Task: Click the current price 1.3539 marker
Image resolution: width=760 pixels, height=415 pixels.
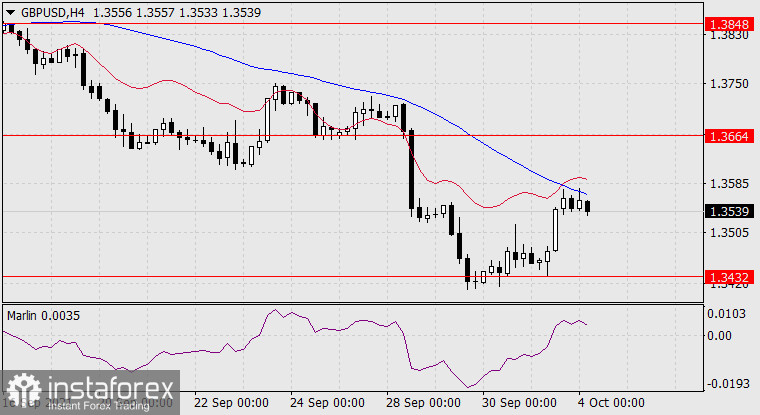Action: pos(728,211)
